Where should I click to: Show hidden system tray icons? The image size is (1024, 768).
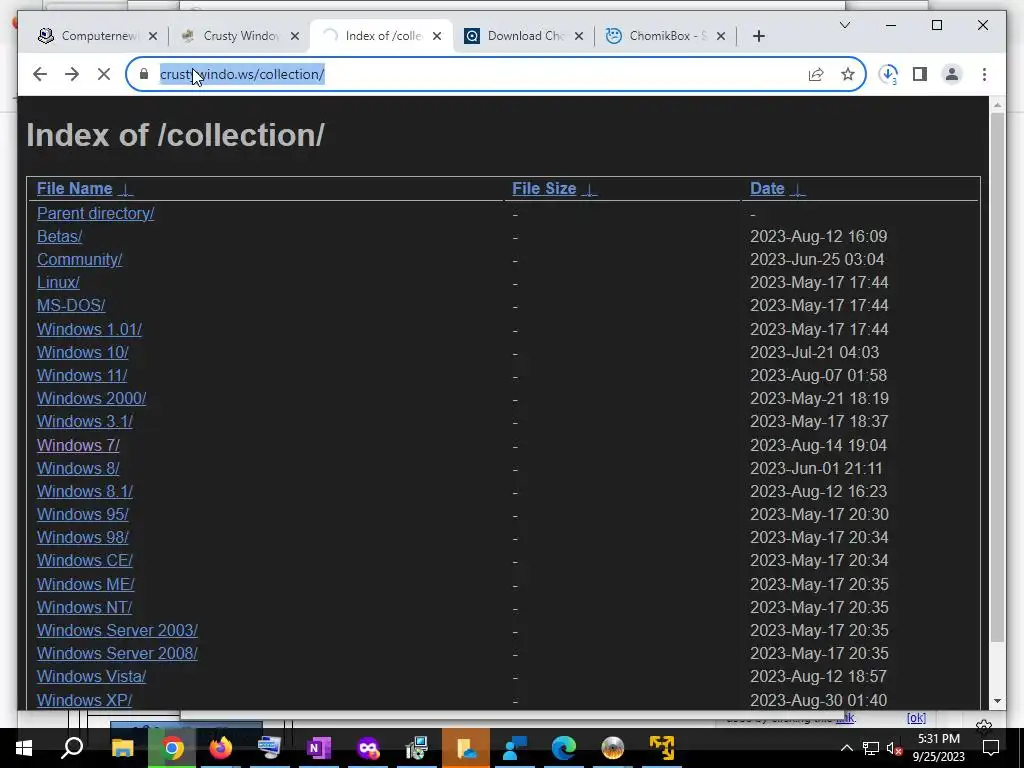(846, 748)
